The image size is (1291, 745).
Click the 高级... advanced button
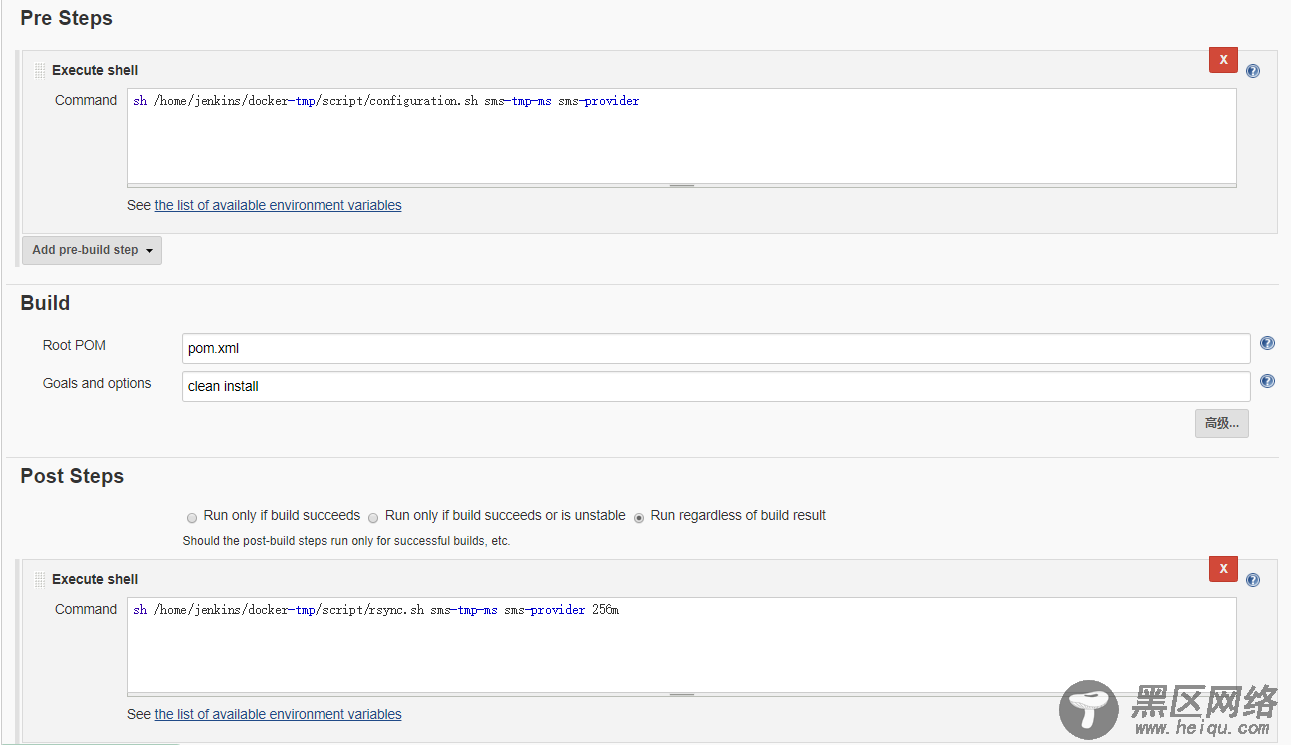(1222, 423)
